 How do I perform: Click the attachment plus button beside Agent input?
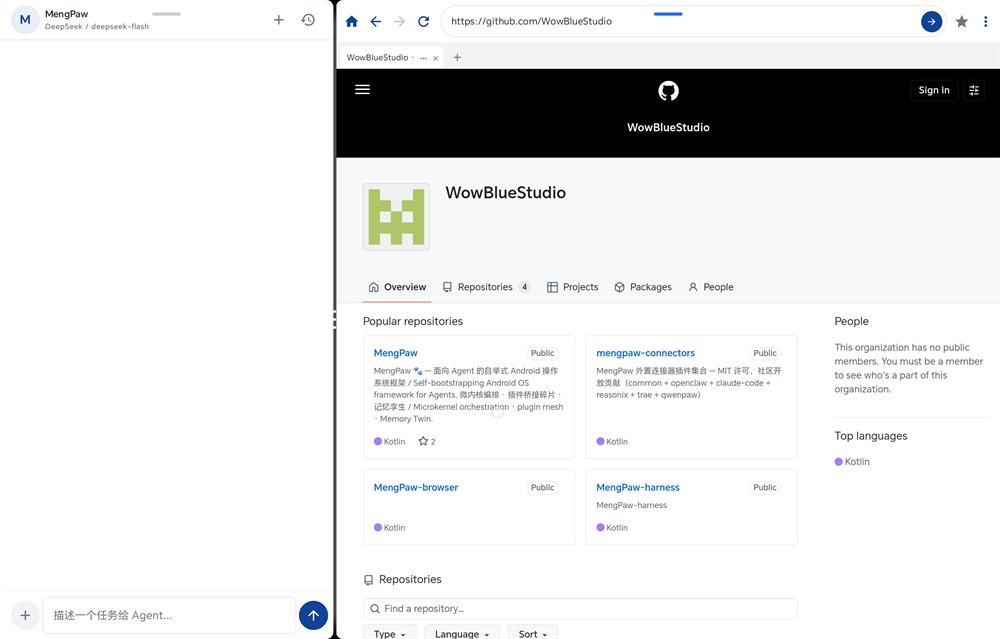pos(25,615)
